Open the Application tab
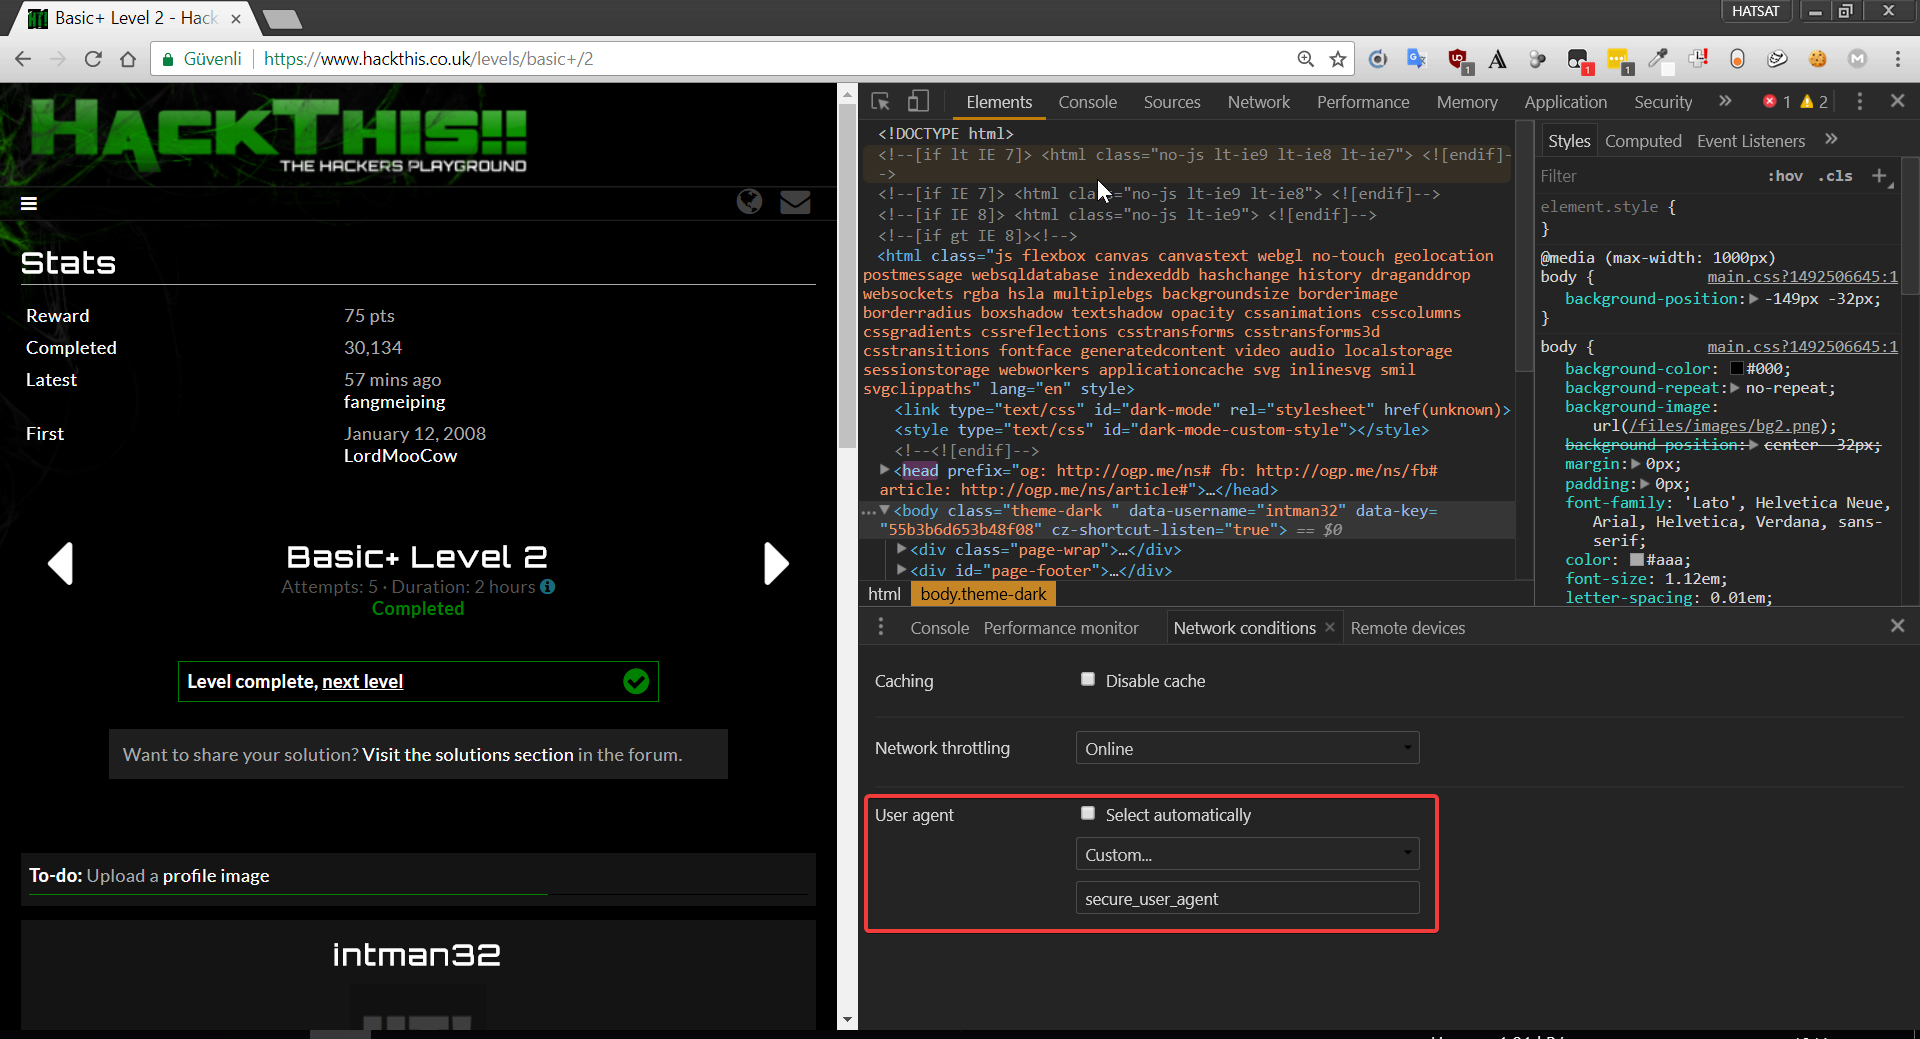Viewport: 1920px width, 1039px height. point(1565,102)
